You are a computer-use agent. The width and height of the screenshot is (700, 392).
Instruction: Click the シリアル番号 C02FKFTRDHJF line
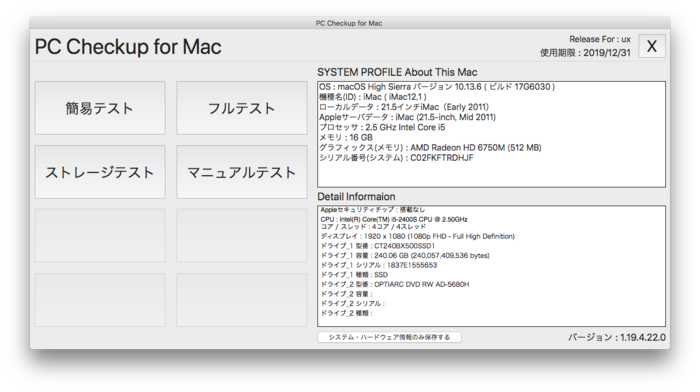[396, 158]
